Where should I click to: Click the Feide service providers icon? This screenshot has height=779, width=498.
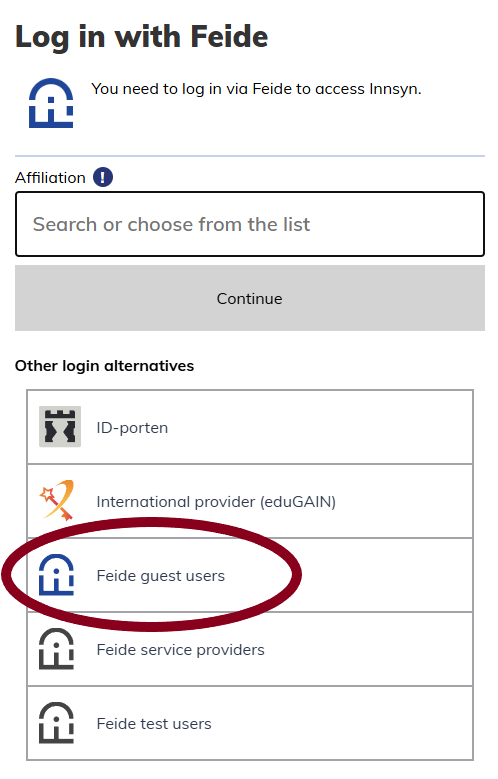pos(57,649)
